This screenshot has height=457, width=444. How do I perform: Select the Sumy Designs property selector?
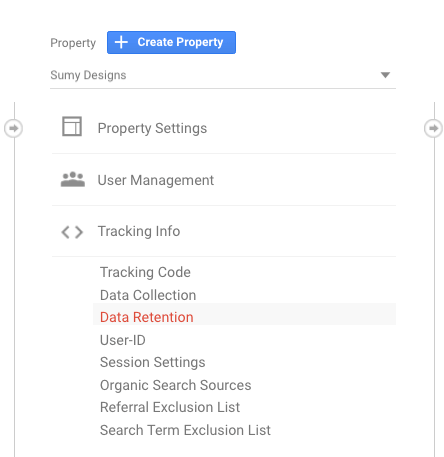(x=223, y=75)
